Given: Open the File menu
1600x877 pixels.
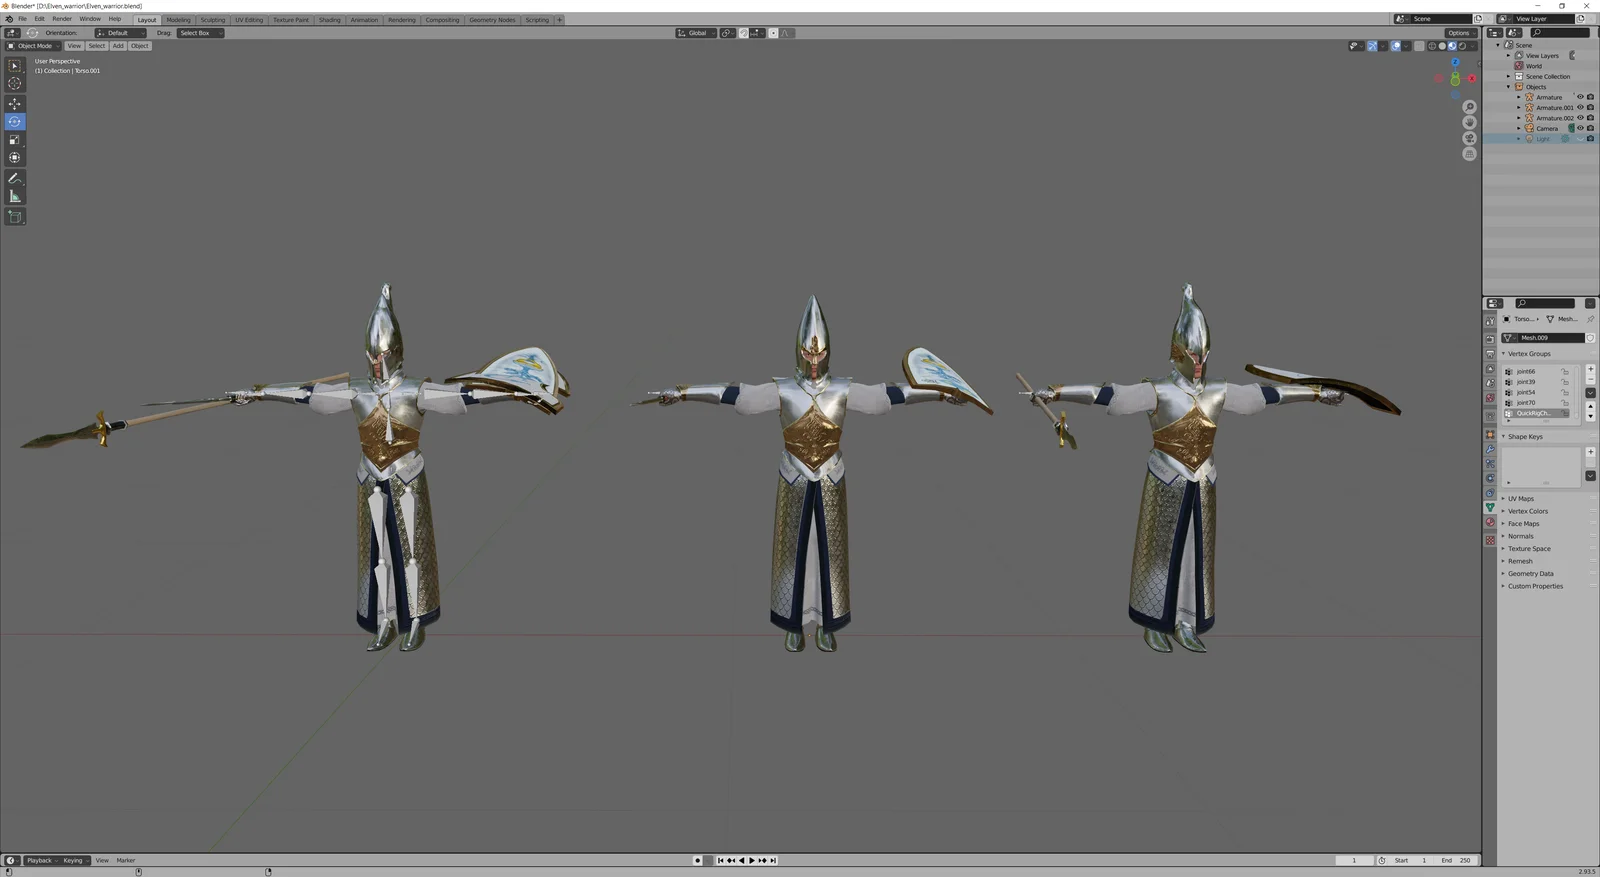Looking at the screenshot, I should (x=22, y=19).
